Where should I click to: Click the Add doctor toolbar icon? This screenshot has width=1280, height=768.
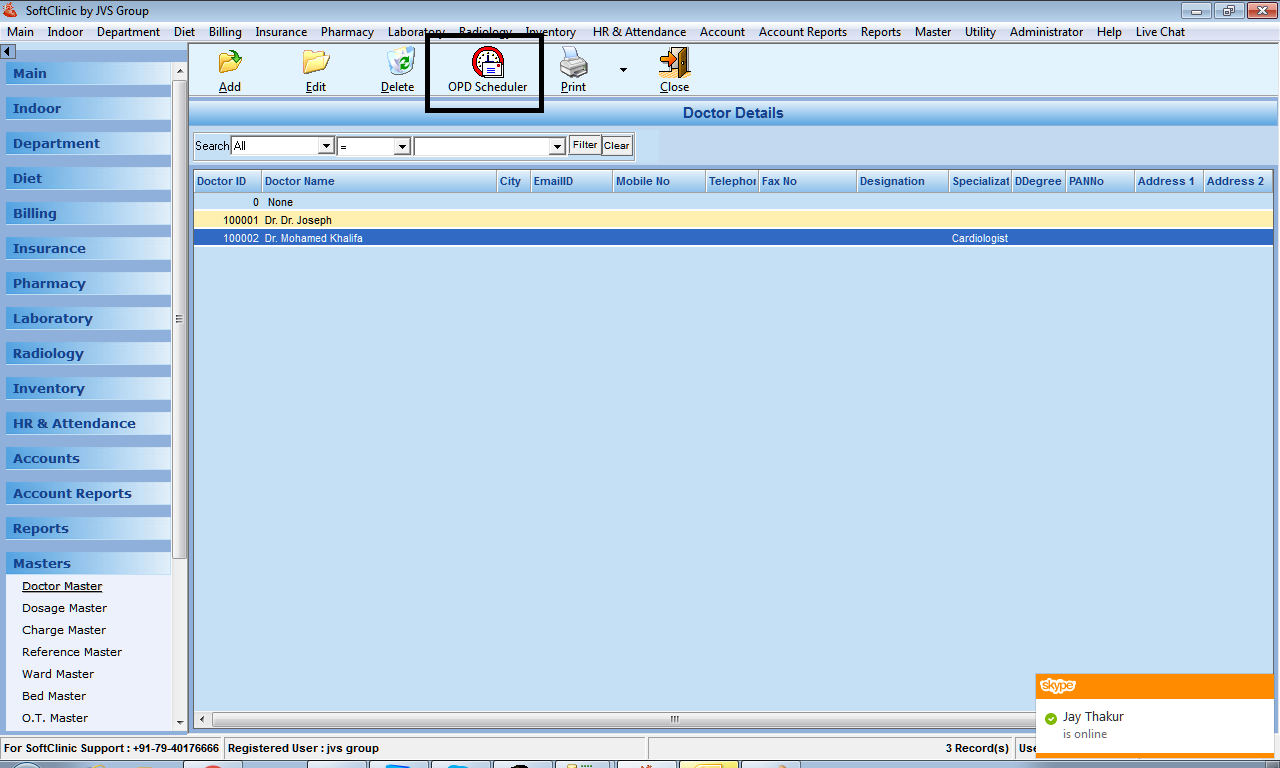pos(230,63)
